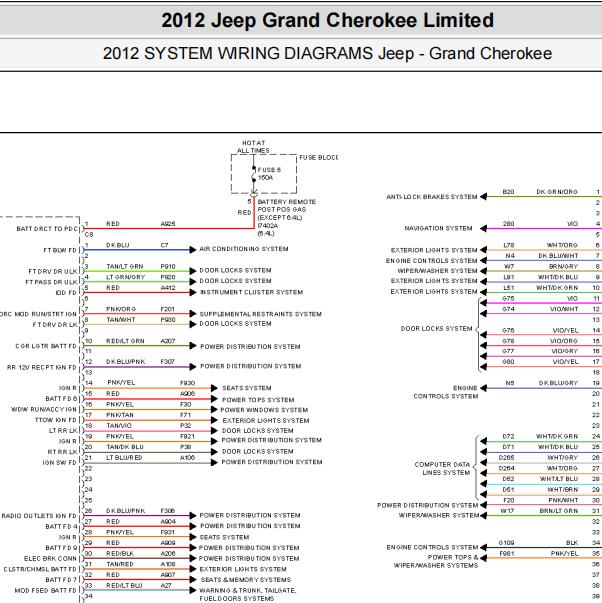Select wire color "BRN/LT GRN"
Image resolution: width=602 pixels, height=603 pixels.
(x=559, y=511)
